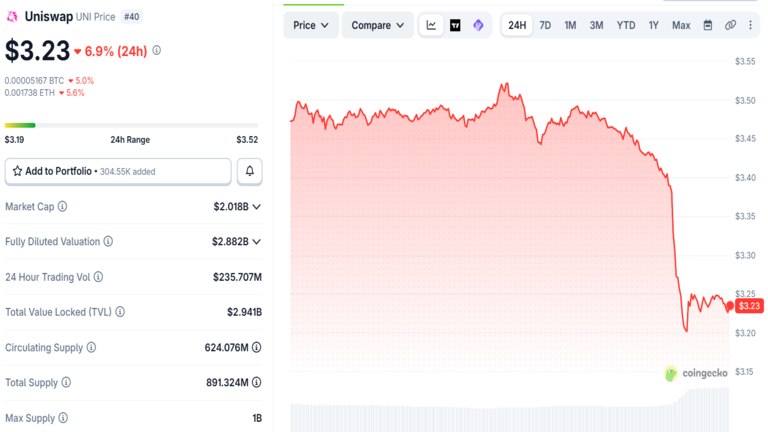Select the 7D timeframe tab
Viewport: 768px width, 432px height.
coord(545,25)
